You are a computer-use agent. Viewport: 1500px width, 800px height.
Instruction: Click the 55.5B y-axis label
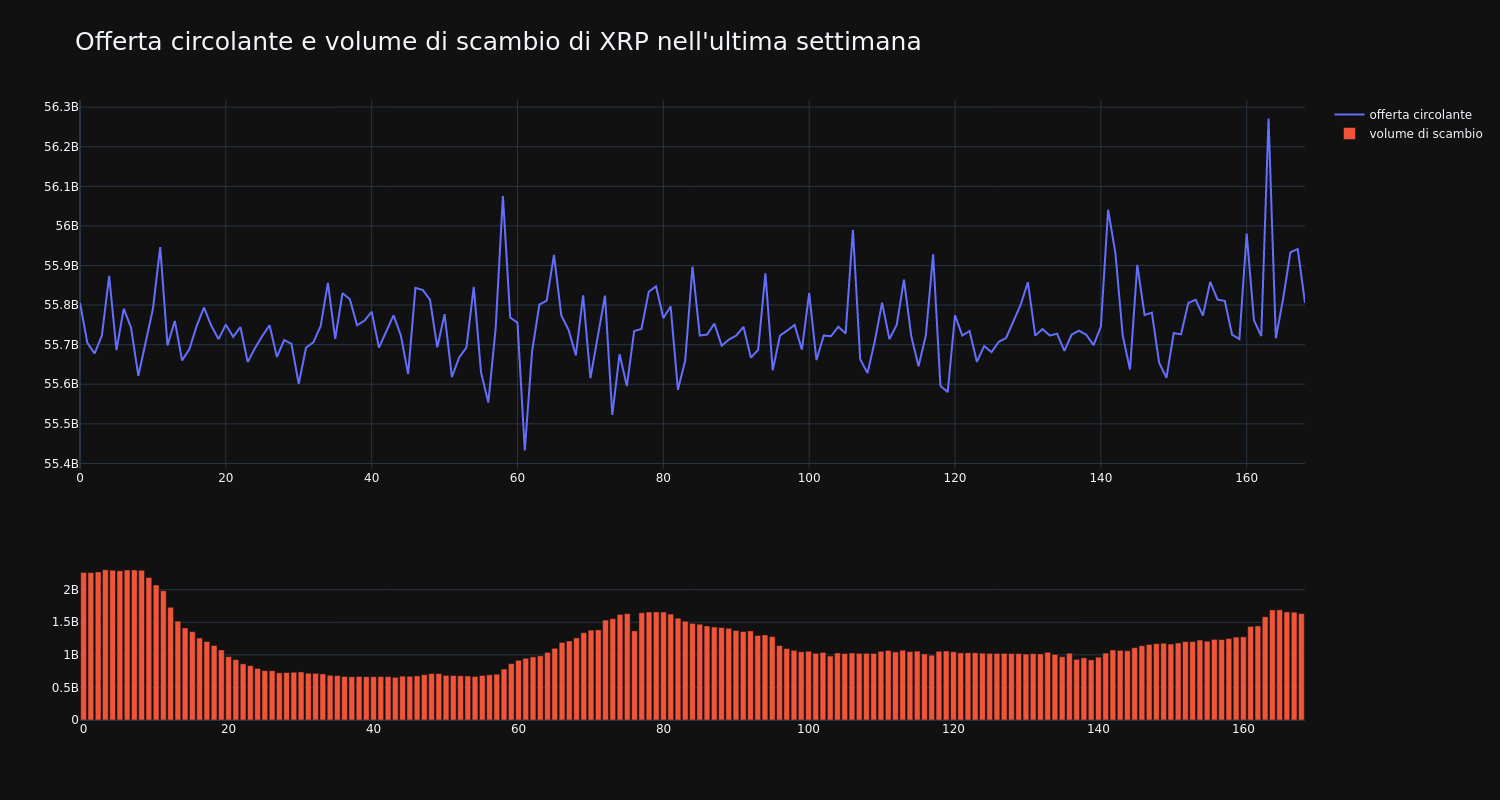(61, 424)
